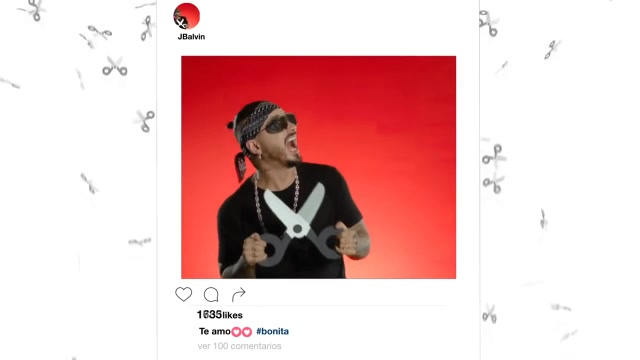The height and width of the screenshot is (360, 640).
Task: Click the 'Te amo' caption text
Action: (215, 331)
